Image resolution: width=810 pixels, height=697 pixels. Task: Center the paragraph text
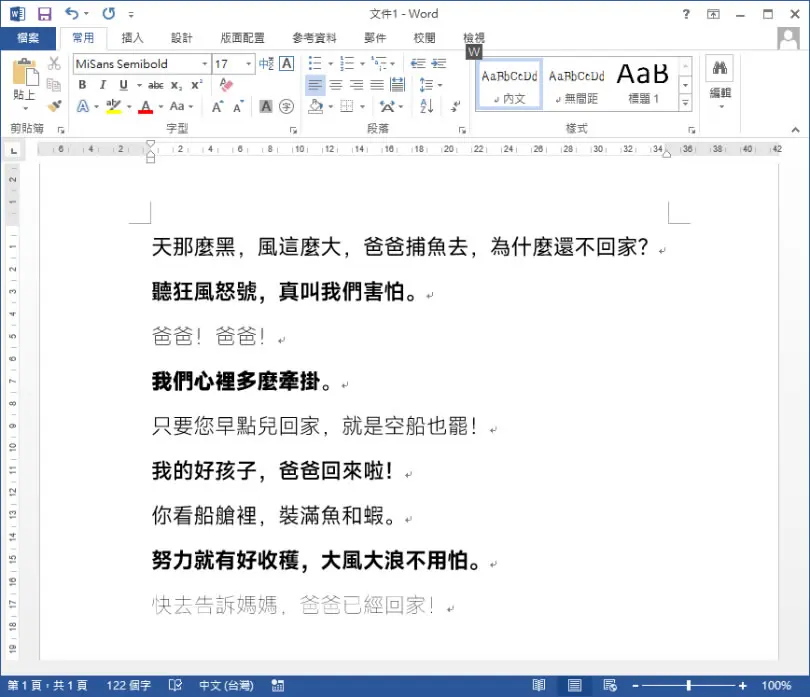pos(336,85)
